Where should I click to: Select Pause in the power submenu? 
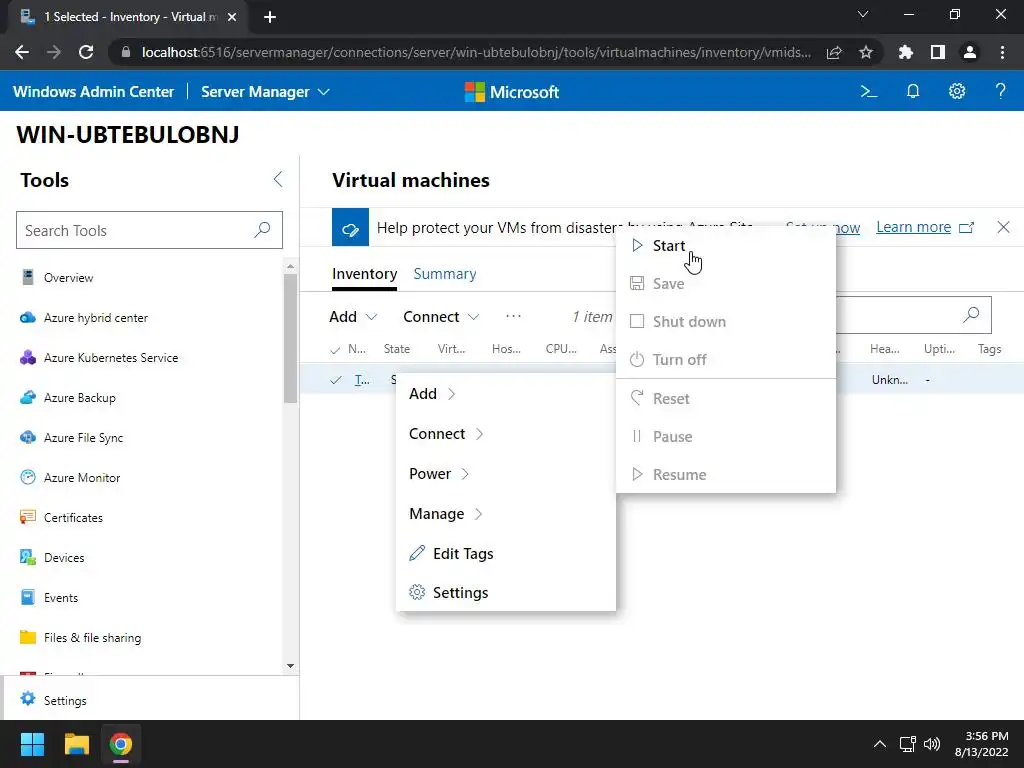click(x=726, y=436)
